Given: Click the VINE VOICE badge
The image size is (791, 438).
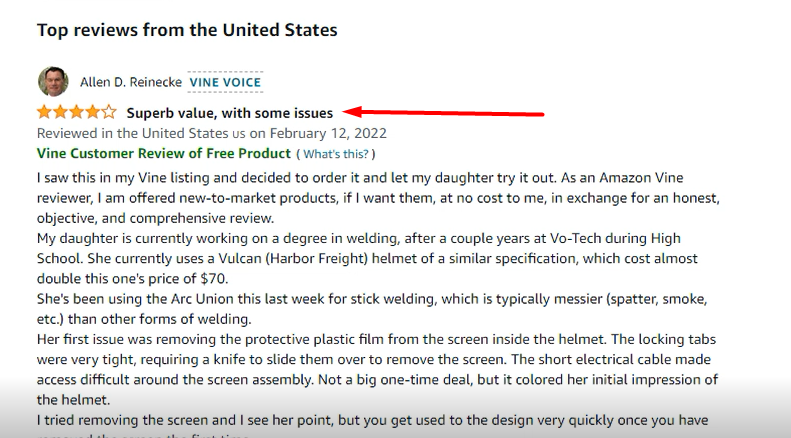Looking at the screenshot, I should point(225,82).
